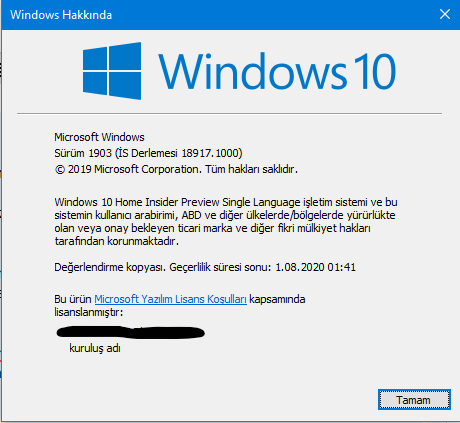Click the Bu ürün text before the link
The image size is (460, 423).
click(73, 299)
